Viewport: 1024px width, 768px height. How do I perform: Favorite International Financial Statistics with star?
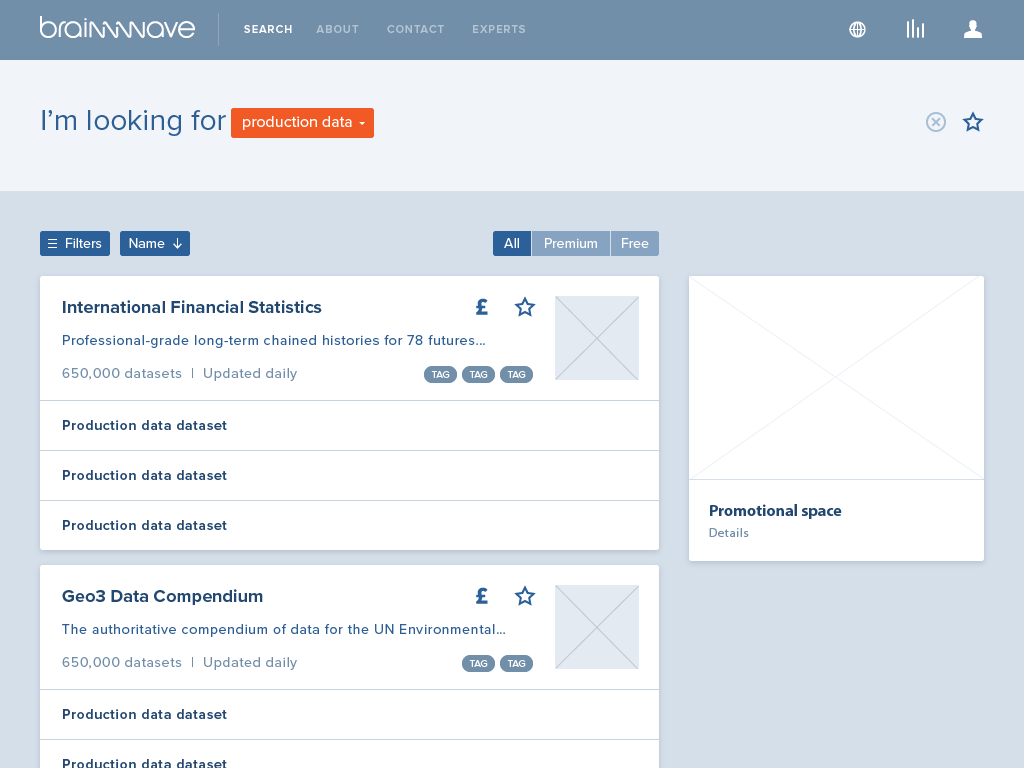click(525, 307)
